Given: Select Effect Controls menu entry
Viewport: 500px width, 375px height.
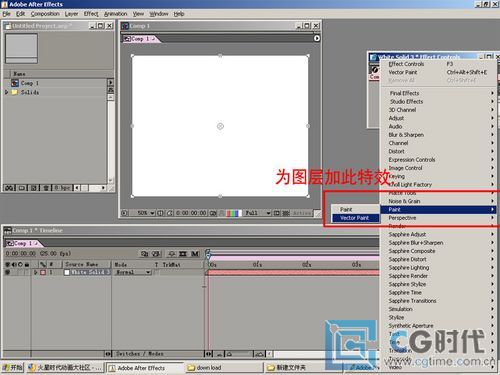Looking at the screenshot, I should click(438, 64).
